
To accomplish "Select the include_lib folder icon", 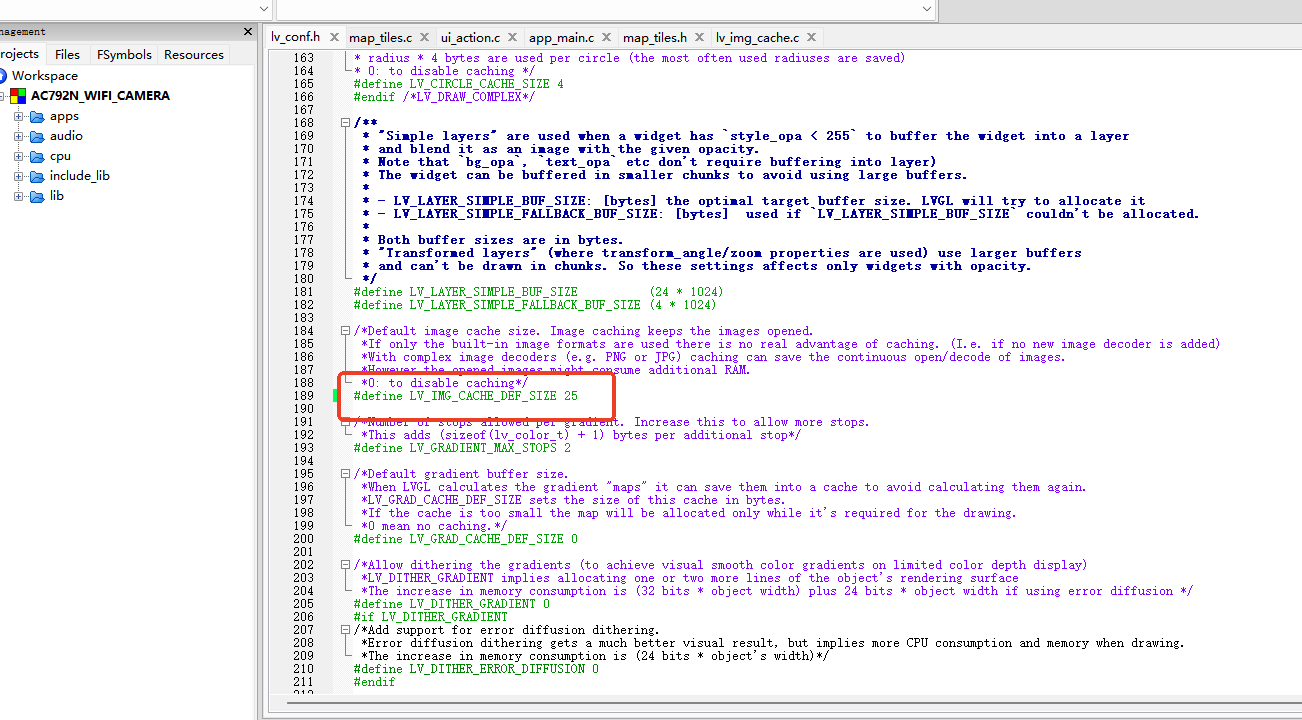I will [x=37, y=176].
